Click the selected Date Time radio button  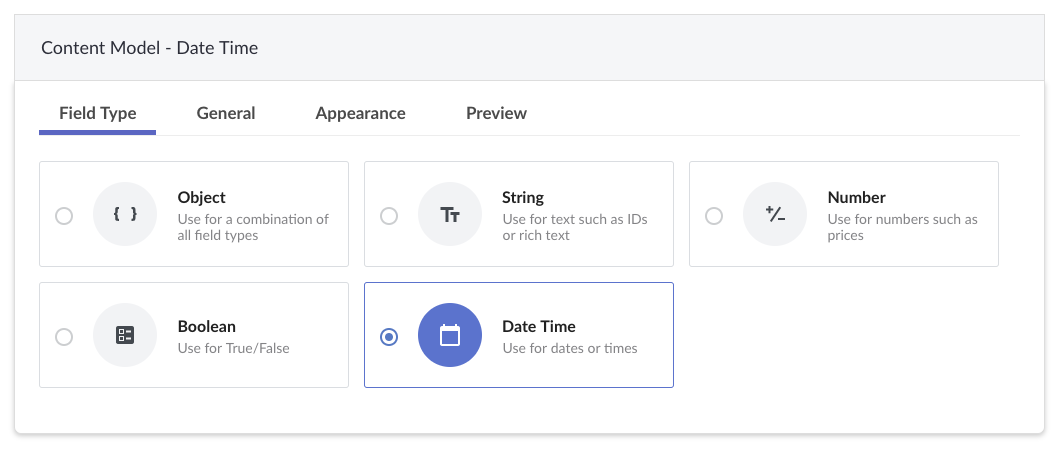coord(389,336)
